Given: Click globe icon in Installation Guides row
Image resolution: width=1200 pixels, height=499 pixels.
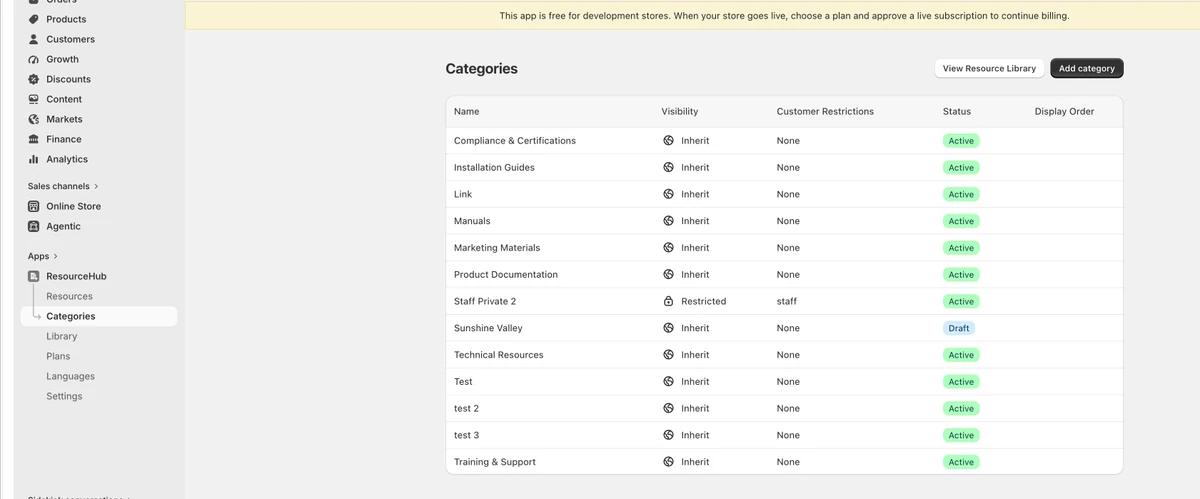Looking at the screenshot, I should click(668, 168).
